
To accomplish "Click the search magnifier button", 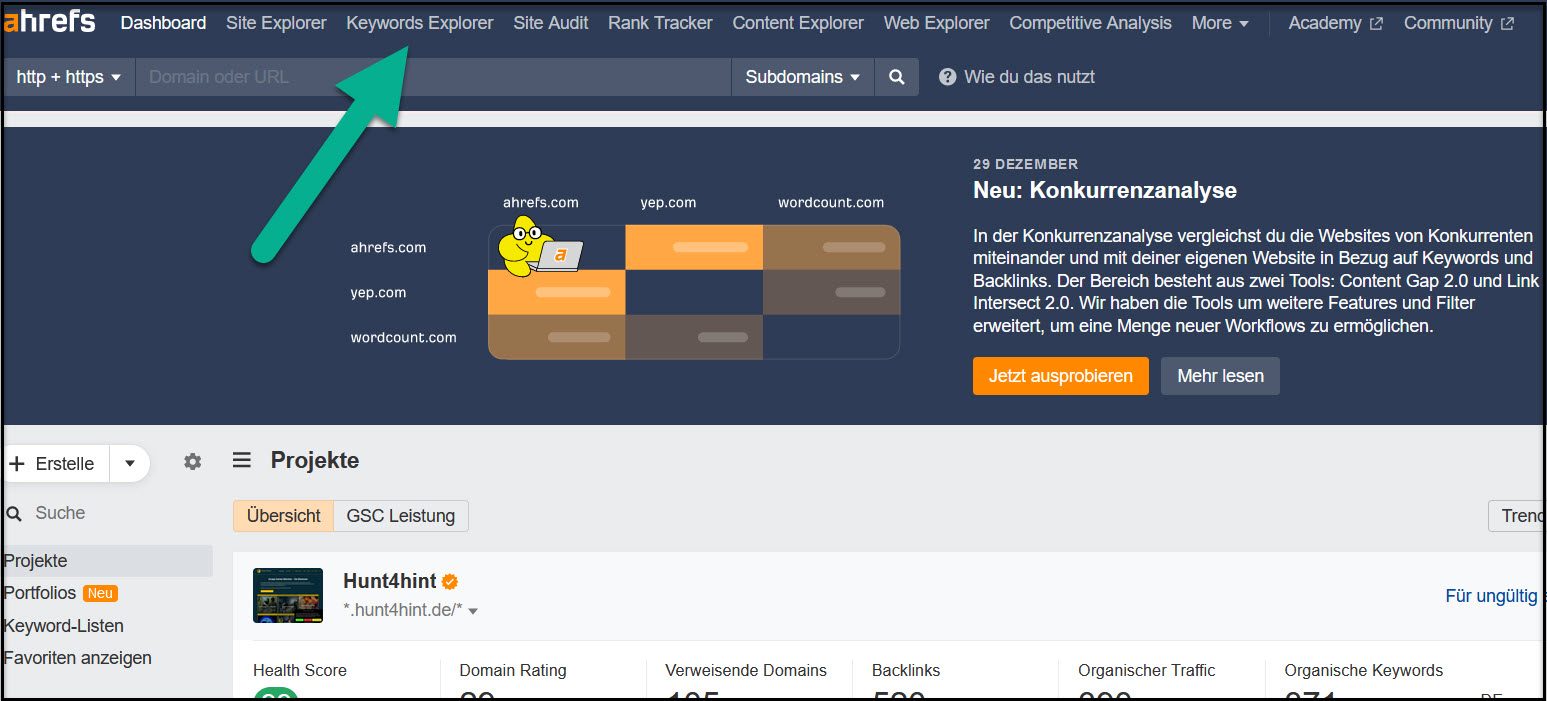I will (897, 77).
